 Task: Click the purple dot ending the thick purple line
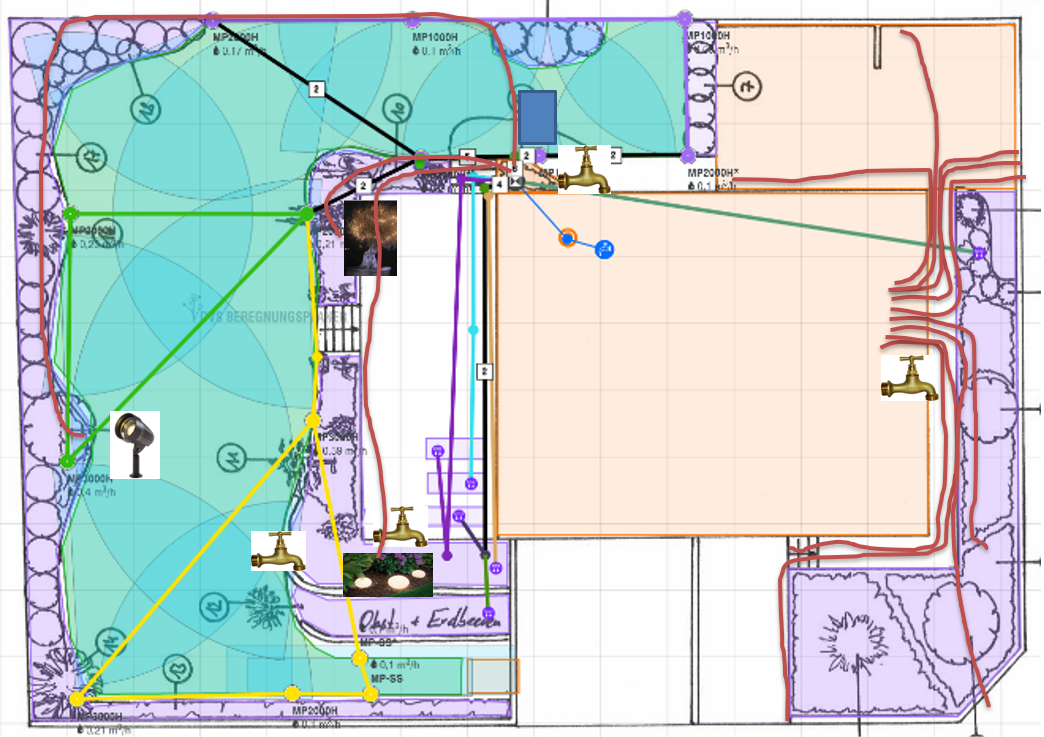(x=447, y=555)
